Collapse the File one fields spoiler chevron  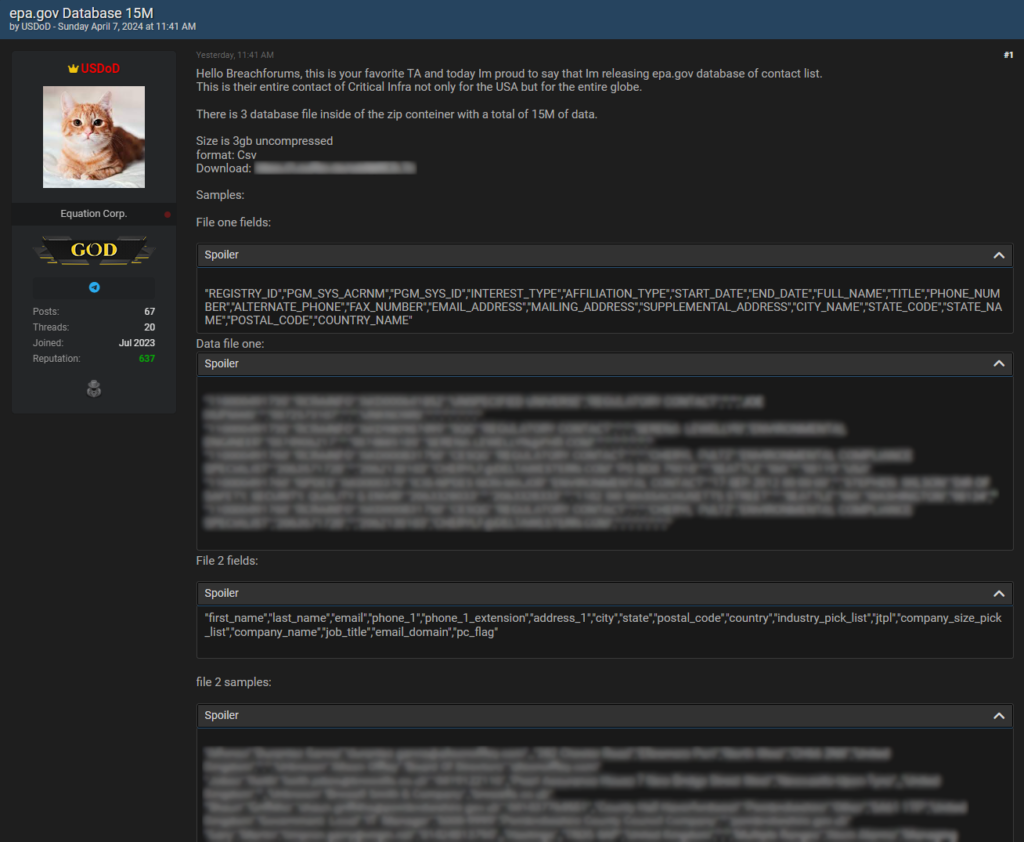(x=999, y=255)
